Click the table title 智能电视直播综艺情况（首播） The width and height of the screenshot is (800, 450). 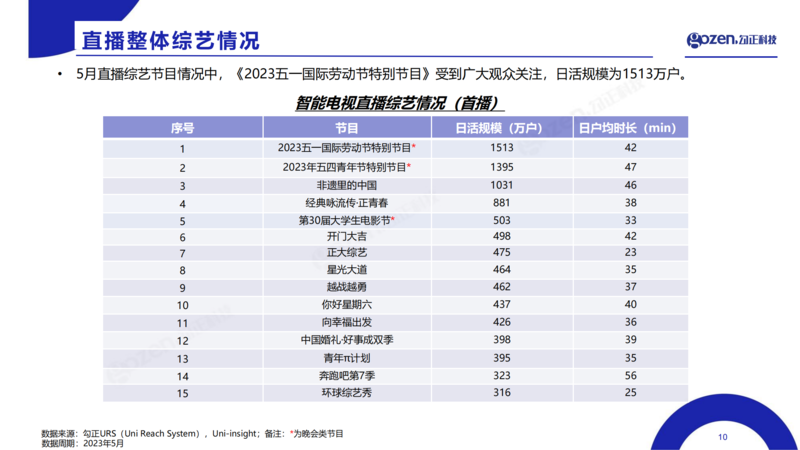tap(398, 103)
